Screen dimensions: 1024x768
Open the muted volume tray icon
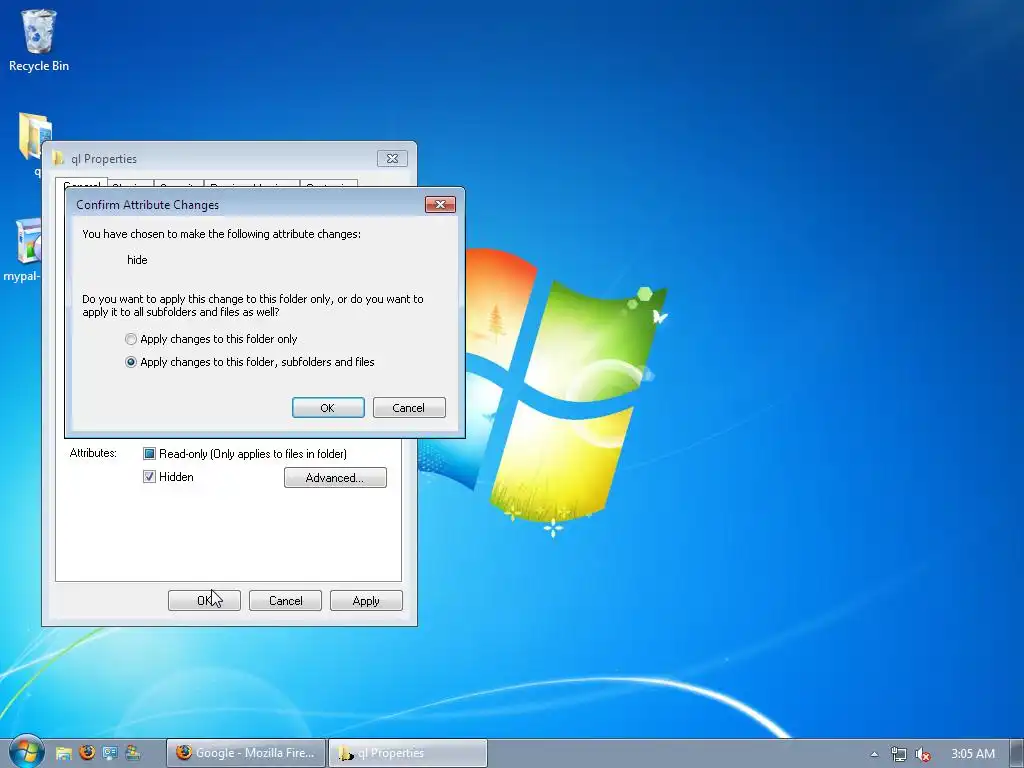(x=922, y=754)
